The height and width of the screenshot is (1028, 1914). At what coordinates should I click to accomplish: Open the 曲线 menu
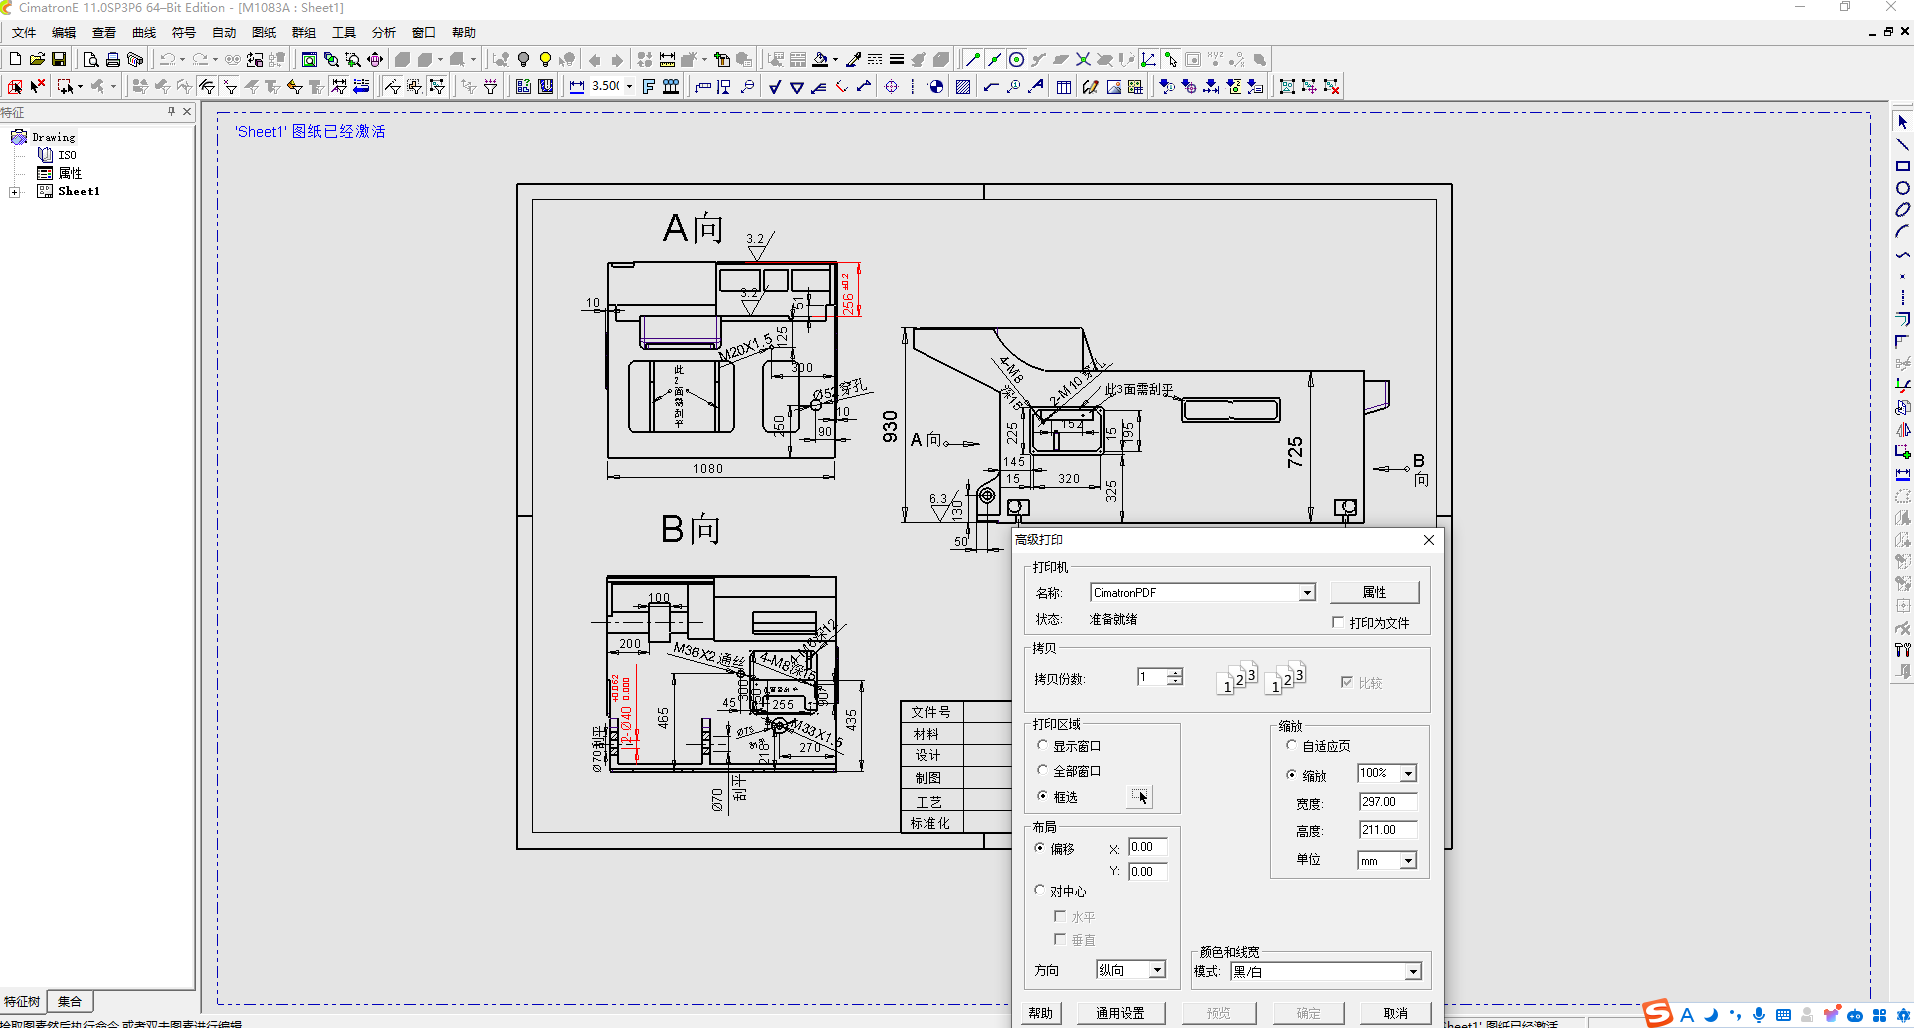144,33
